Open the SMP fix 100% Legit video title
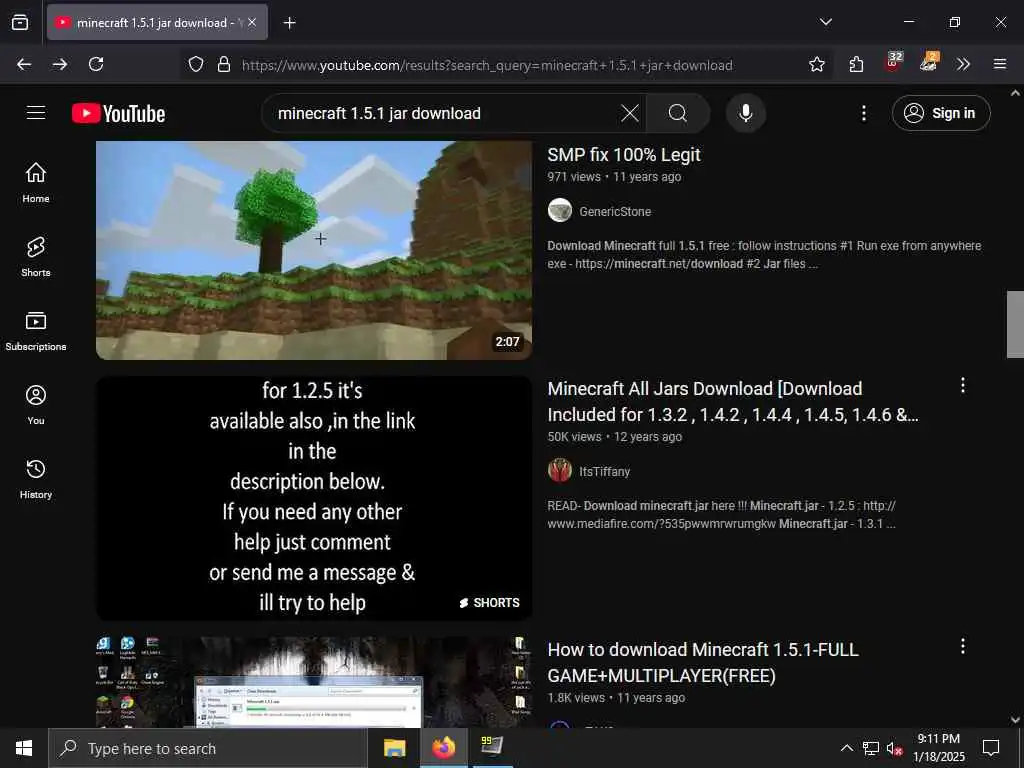 coord(624,155)
